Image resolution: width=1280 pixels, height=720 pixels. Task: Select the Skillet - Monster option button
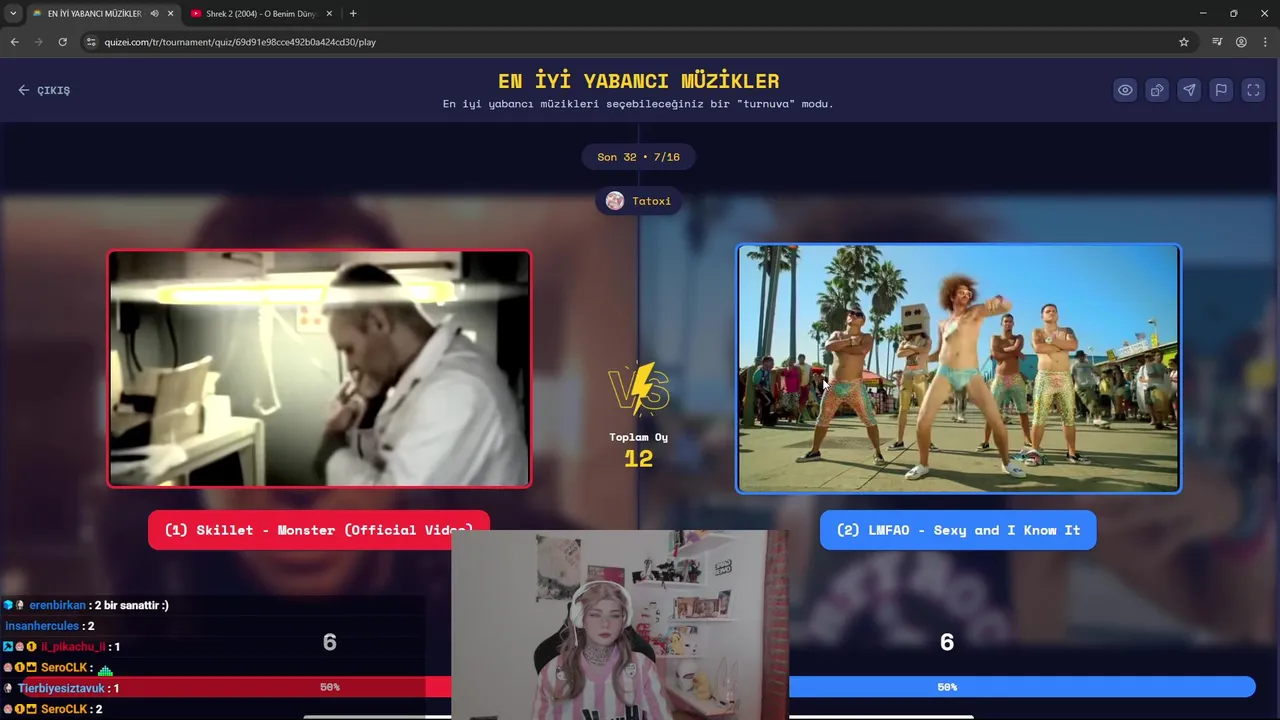318,530
